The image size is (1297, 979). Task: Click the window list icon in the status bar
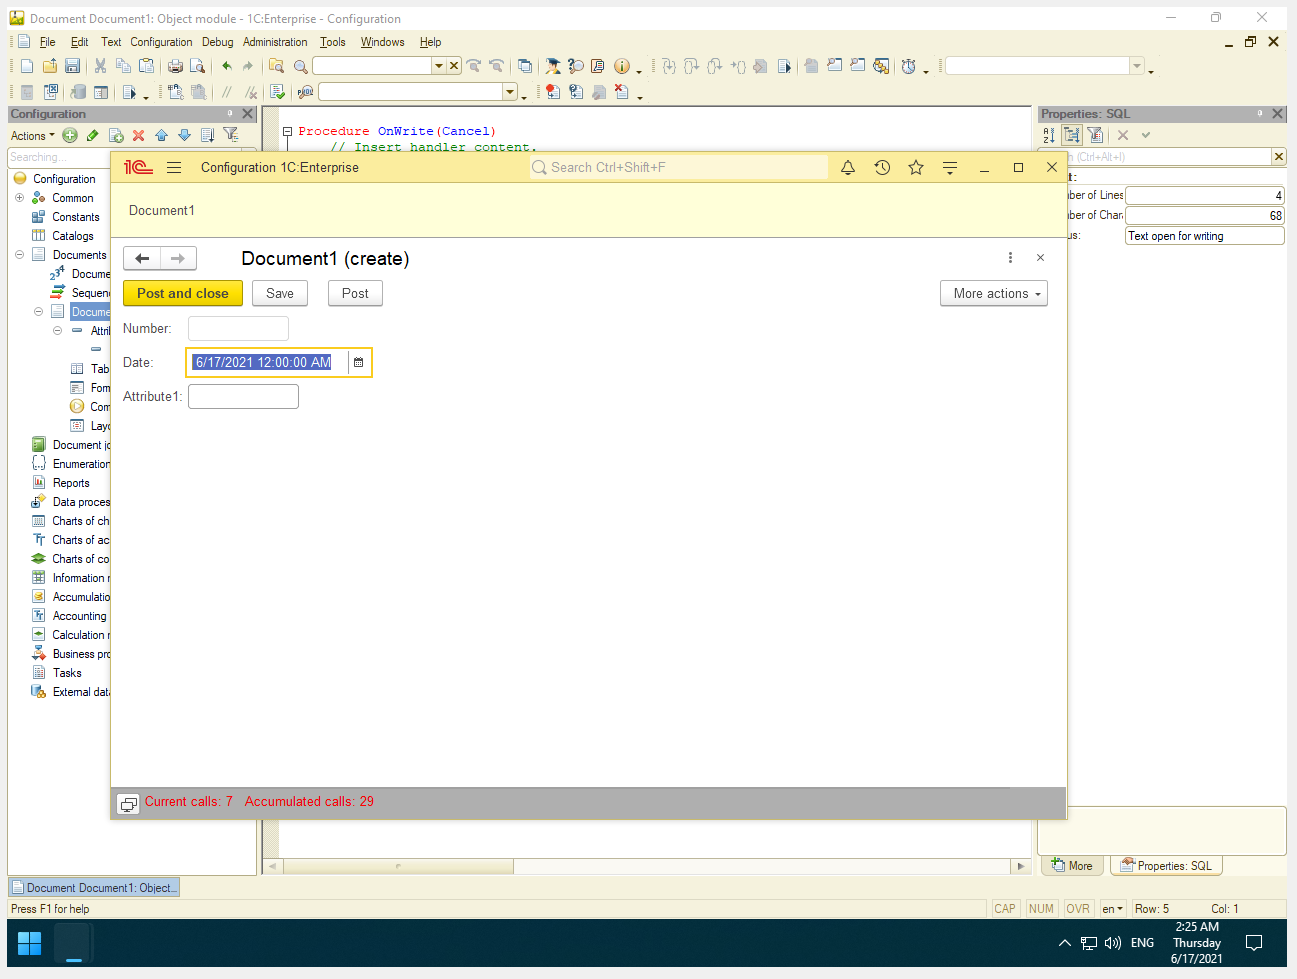click(x=128, y=803)
